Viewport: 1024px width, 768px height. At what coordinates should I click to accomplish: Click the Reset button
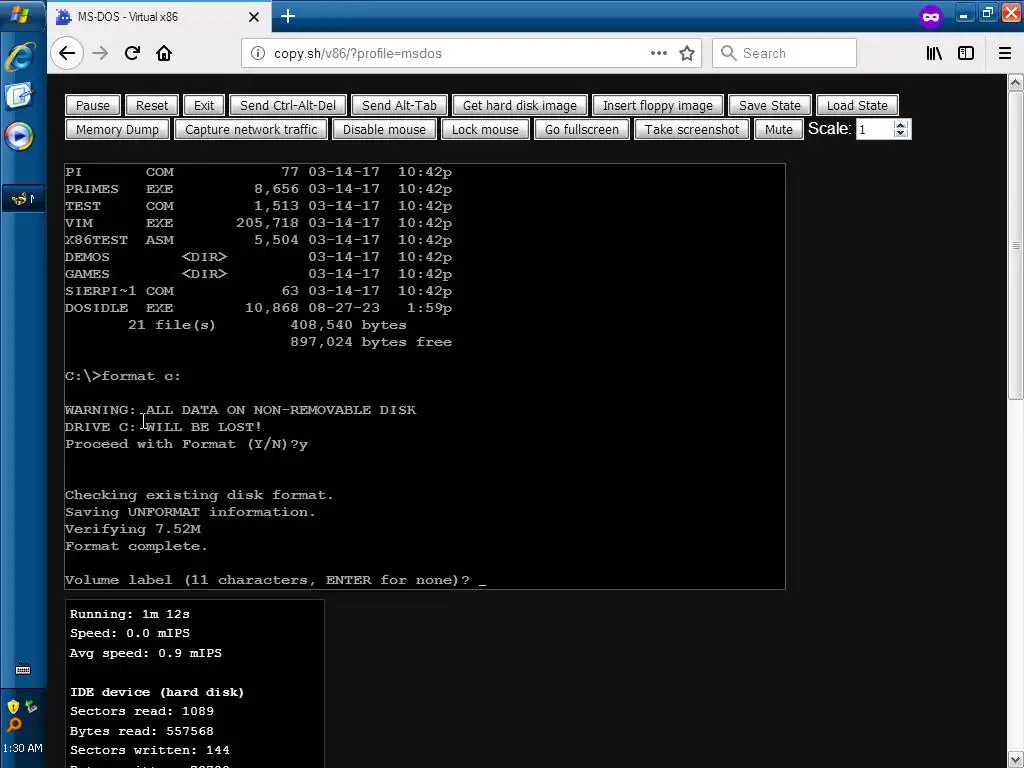coord(152,105)
